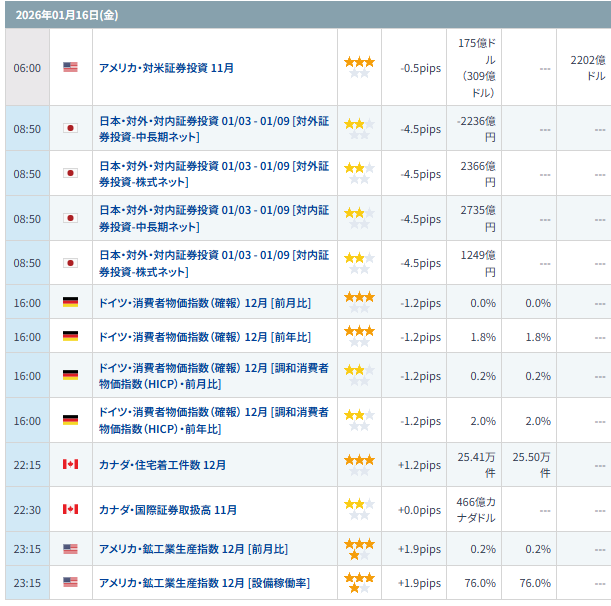Click the 22:30 time cell
The width and height of the screenshot is (611, 606).
click(x=27, y=510)
